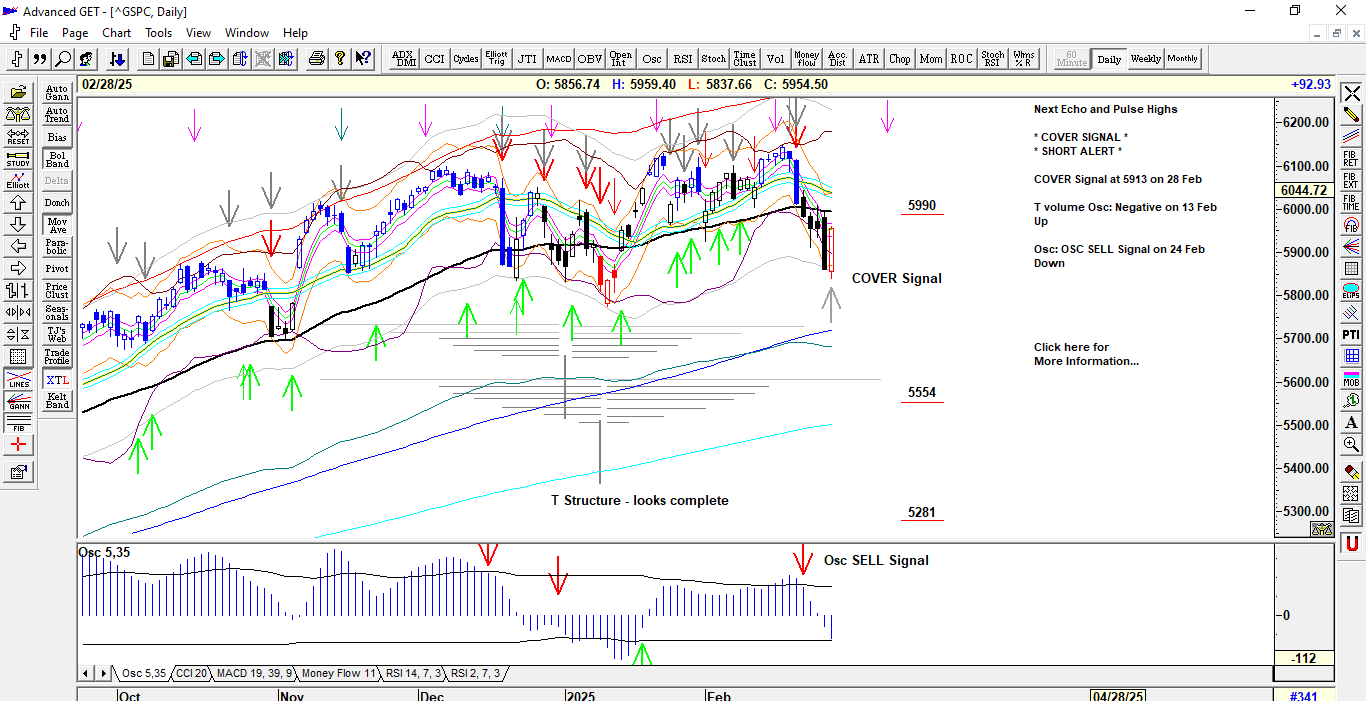Switch to the CCI 20 tab

click(191, 674)
